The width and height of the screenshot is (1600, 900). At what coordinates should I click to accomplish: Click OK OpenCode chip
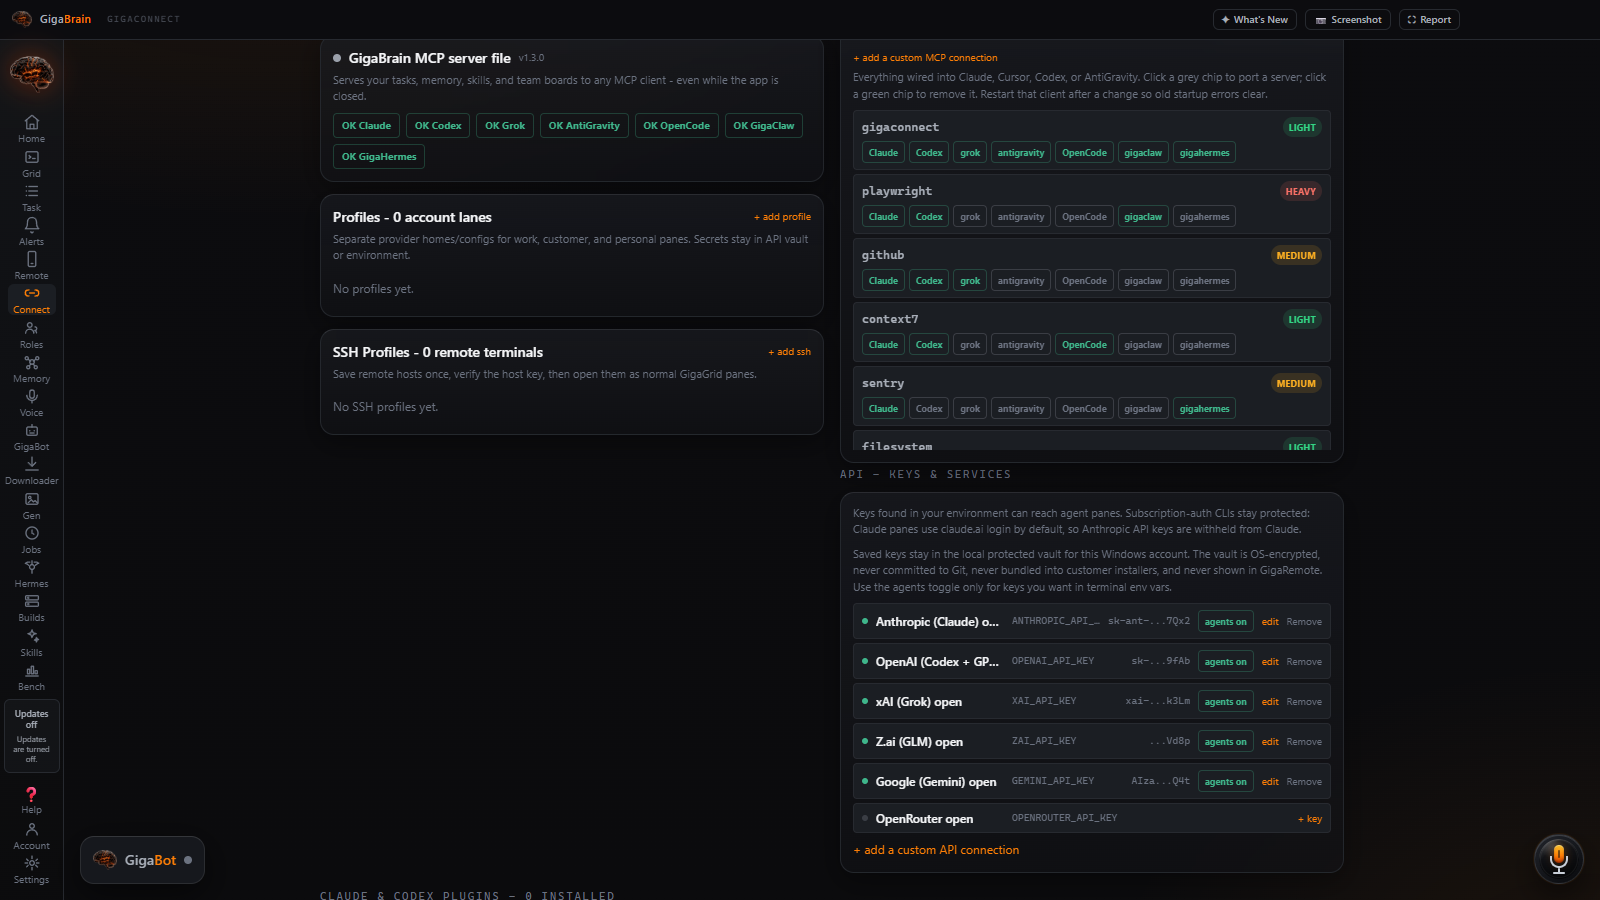point(676,126)
